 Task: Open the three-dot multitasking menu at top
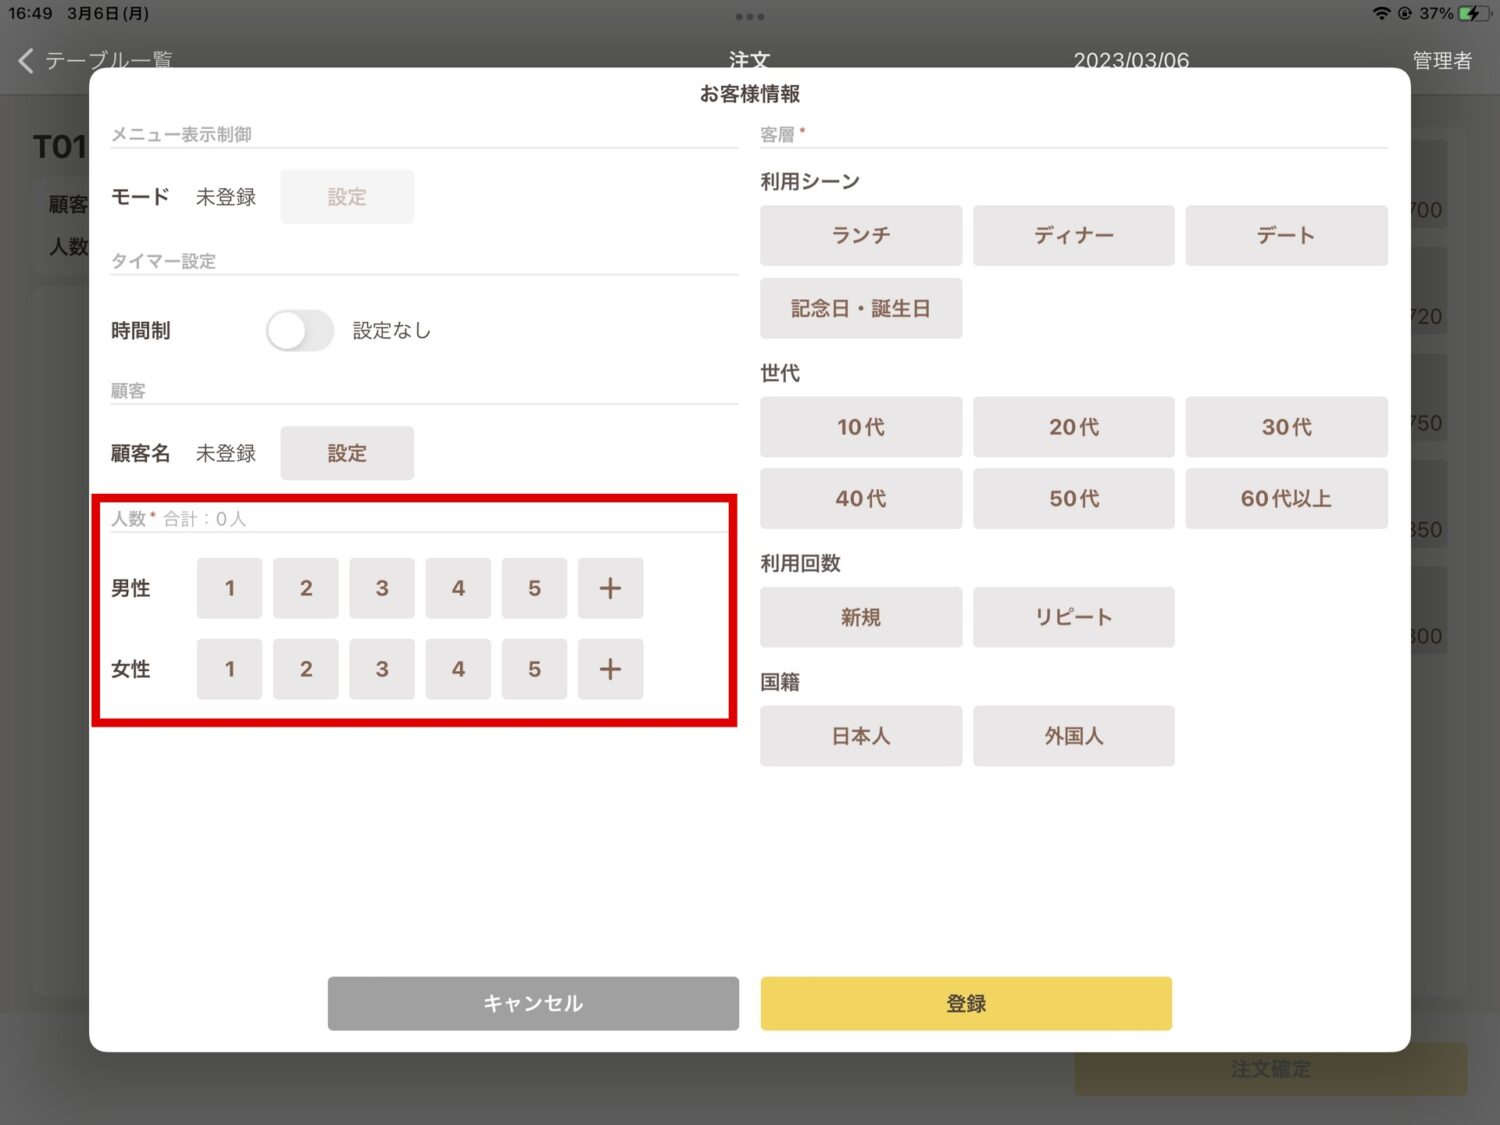point(749,17)
